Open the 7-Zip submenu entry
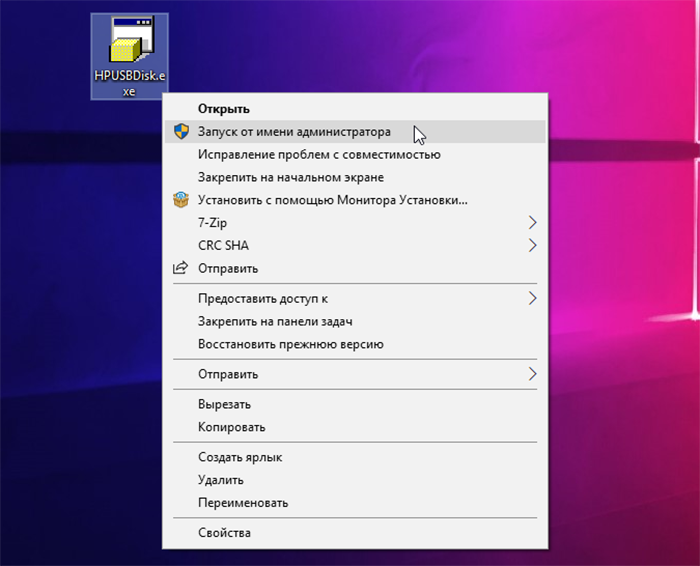 pos(355,222)
